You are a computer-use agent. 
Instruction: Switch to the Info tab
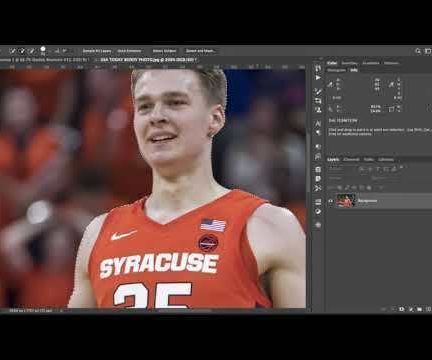pyautogui.click(x=353, y=70)
